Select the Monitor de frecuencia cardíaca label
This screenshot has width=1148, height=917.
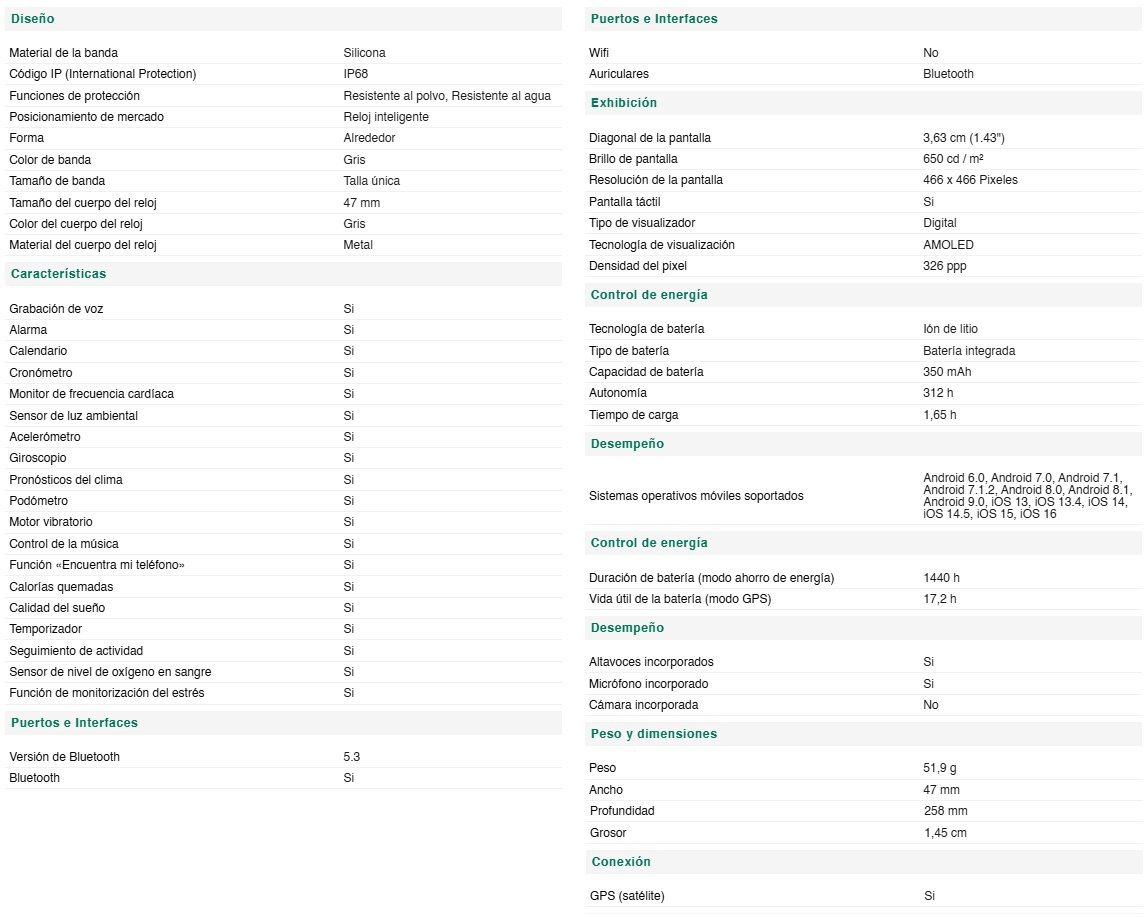(x=92, y=394)
